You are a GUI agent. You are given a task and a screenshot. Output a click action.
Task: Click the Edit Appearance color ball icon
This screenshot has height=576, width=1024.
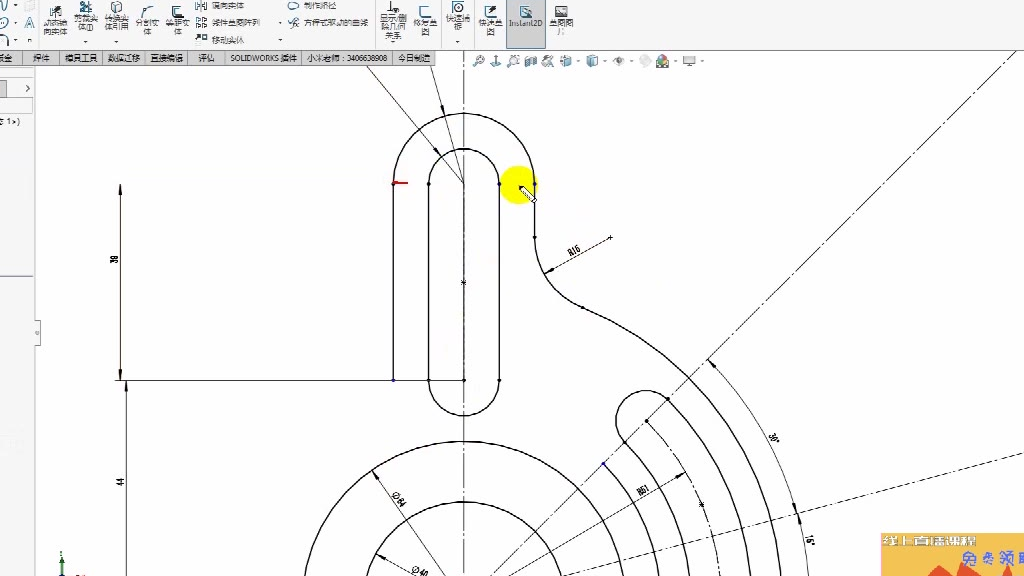(x=644, y=61)
